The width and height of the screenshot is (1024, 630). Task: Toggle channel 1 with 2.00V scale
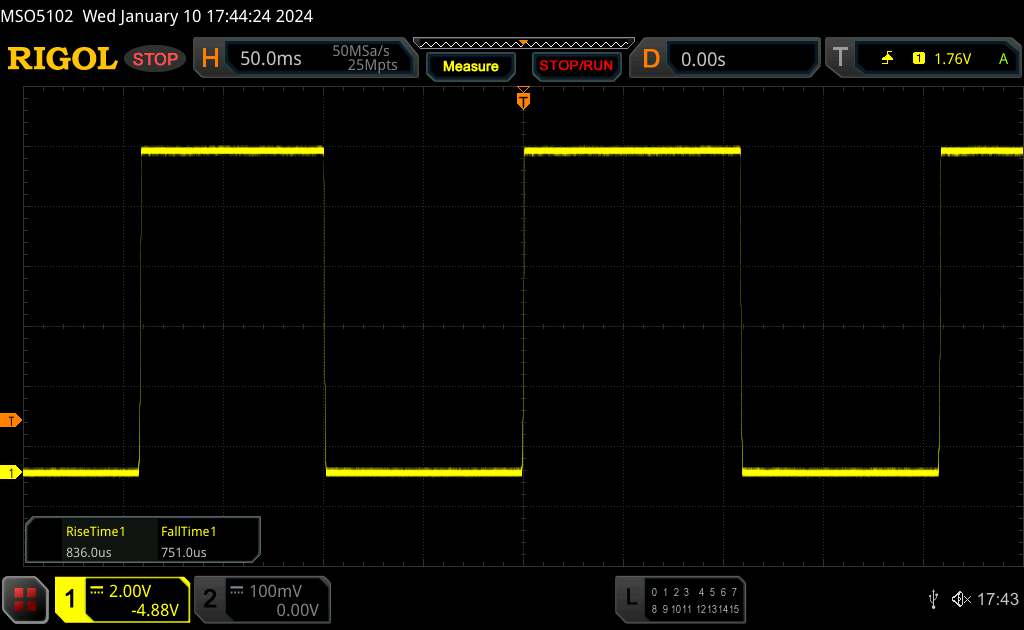pos(122,599)
